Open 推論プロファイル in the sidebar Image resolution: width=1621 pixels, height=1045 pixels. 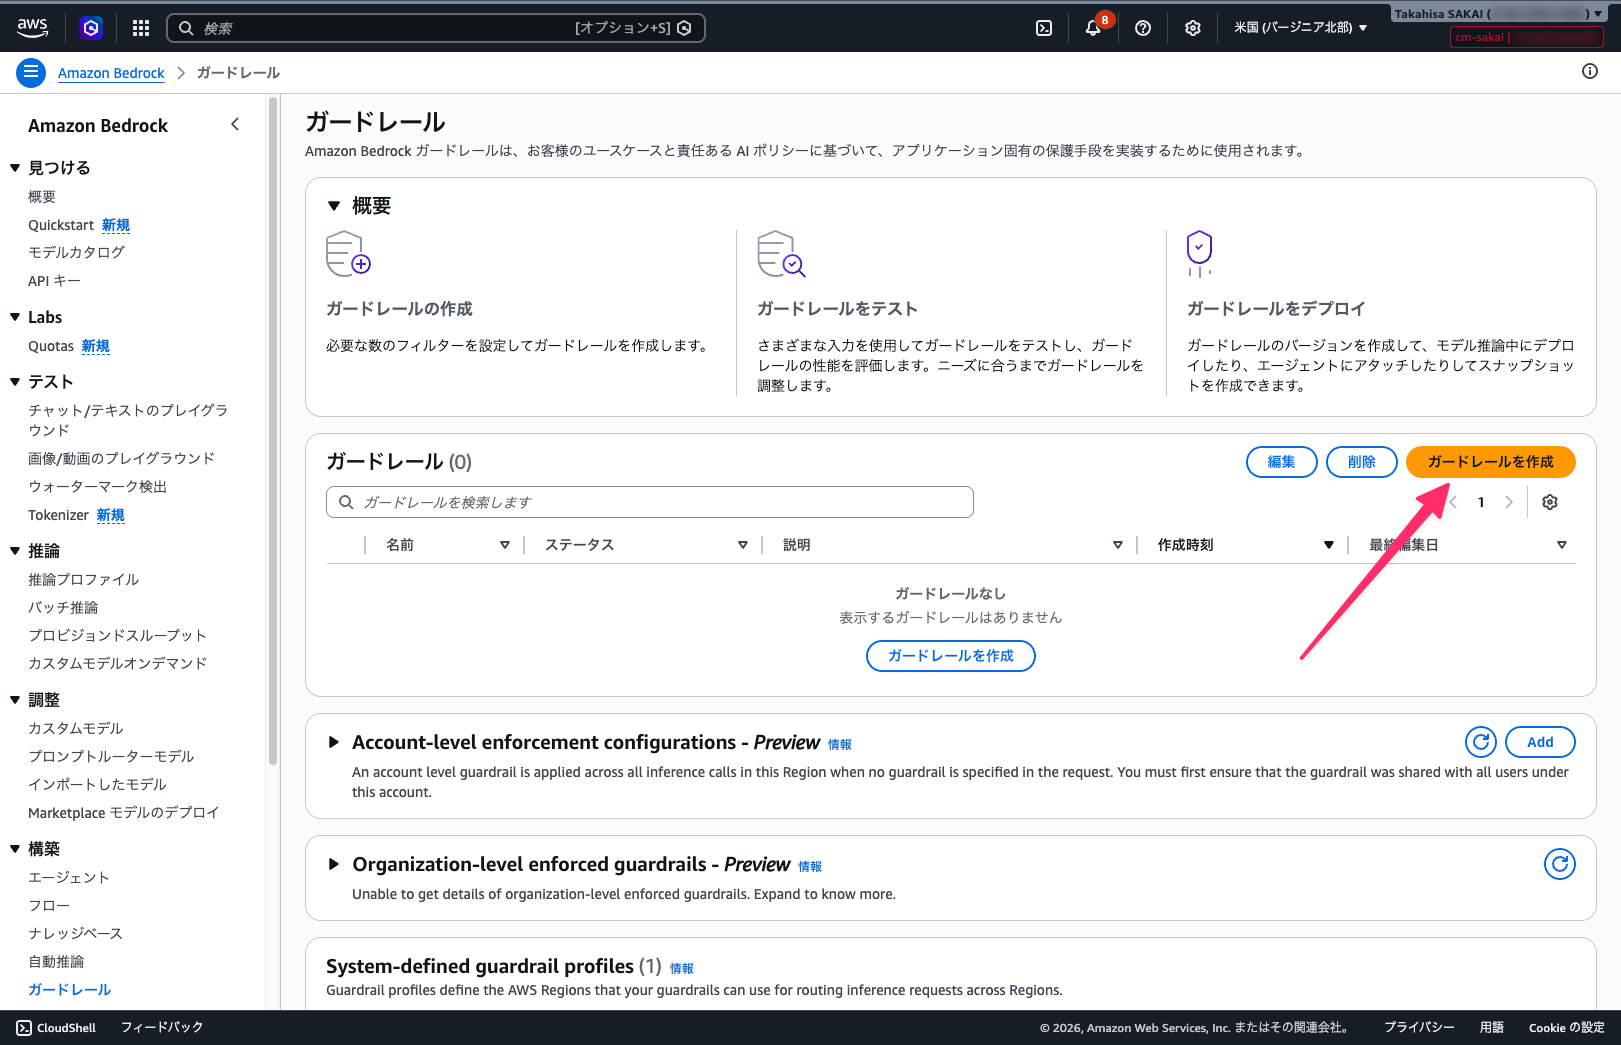coord(83,579)
